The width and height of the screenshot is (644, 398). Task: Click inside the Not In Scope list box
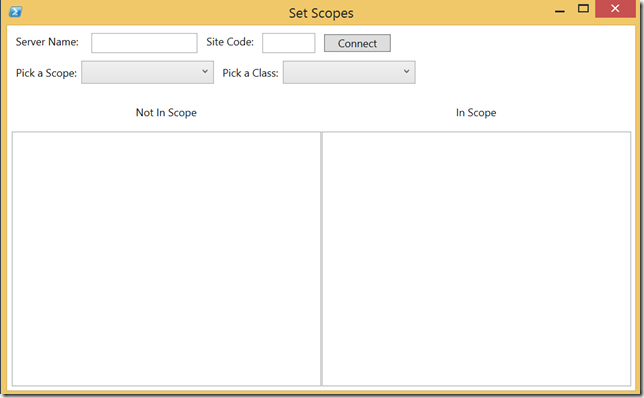pos(166,259)
